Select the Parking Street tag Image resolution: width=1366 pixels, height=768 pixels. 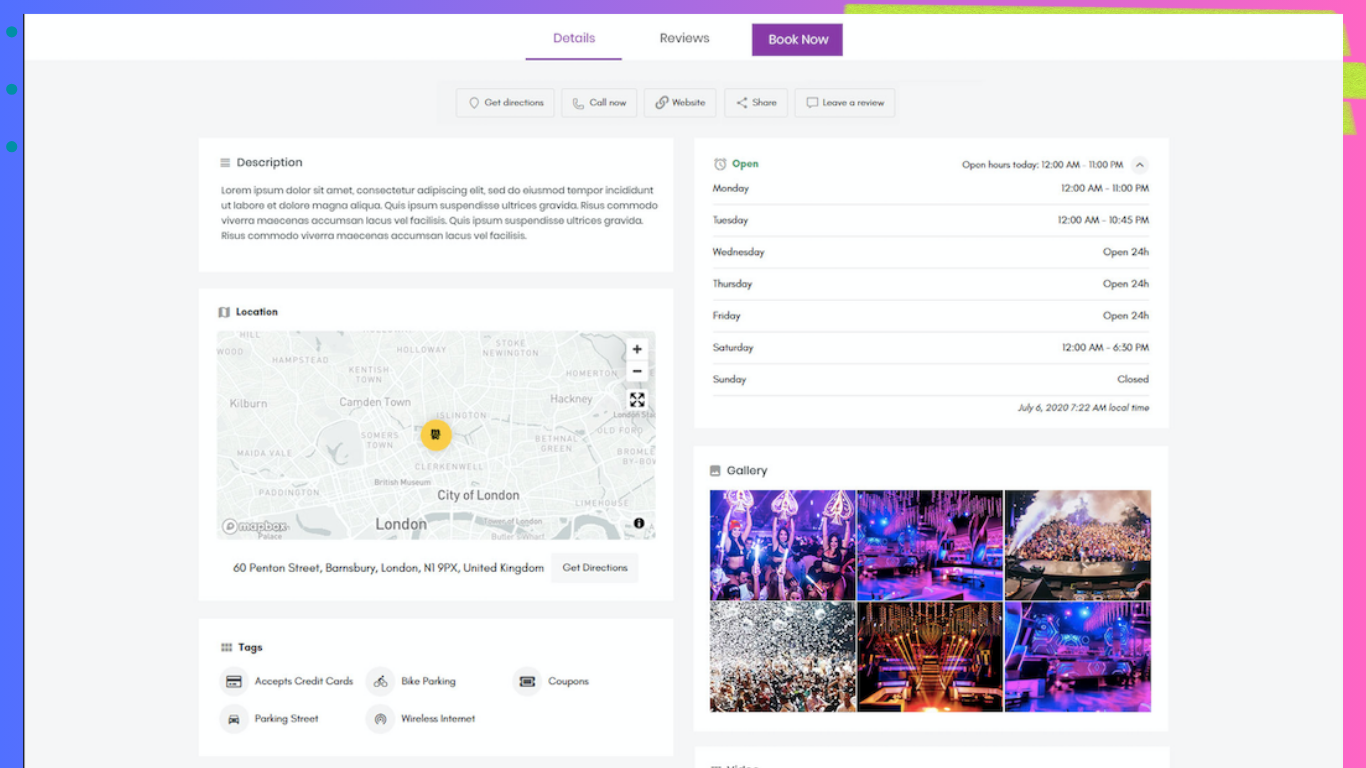pyautogui.click(x=270, y=719)
